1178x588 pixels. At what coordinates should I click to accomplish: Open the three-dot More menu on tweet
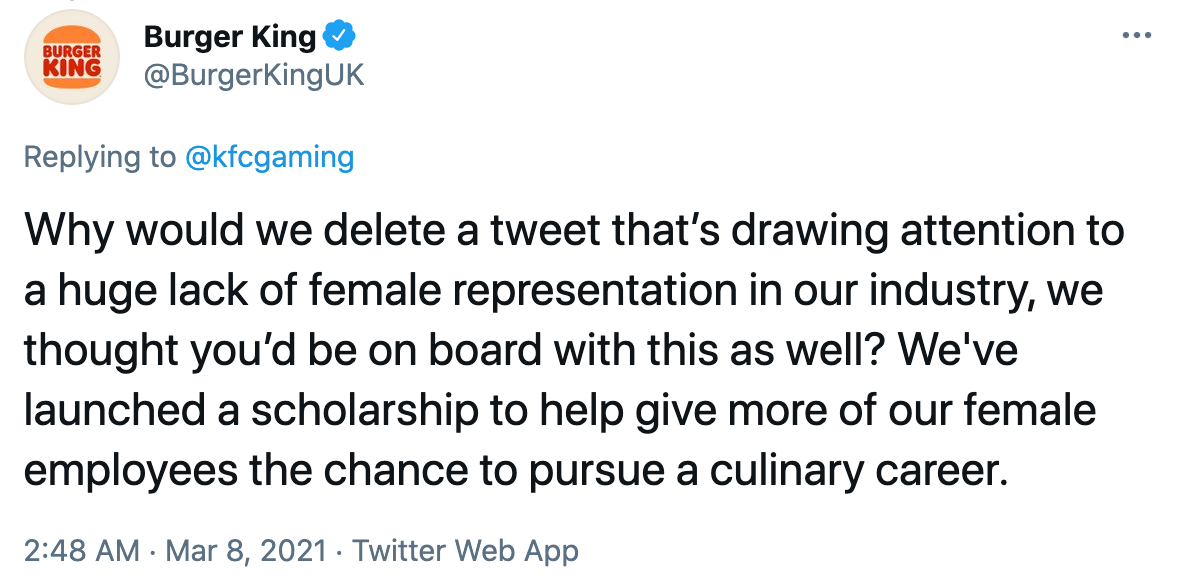pyautogui.click(x=1137, y=36)
